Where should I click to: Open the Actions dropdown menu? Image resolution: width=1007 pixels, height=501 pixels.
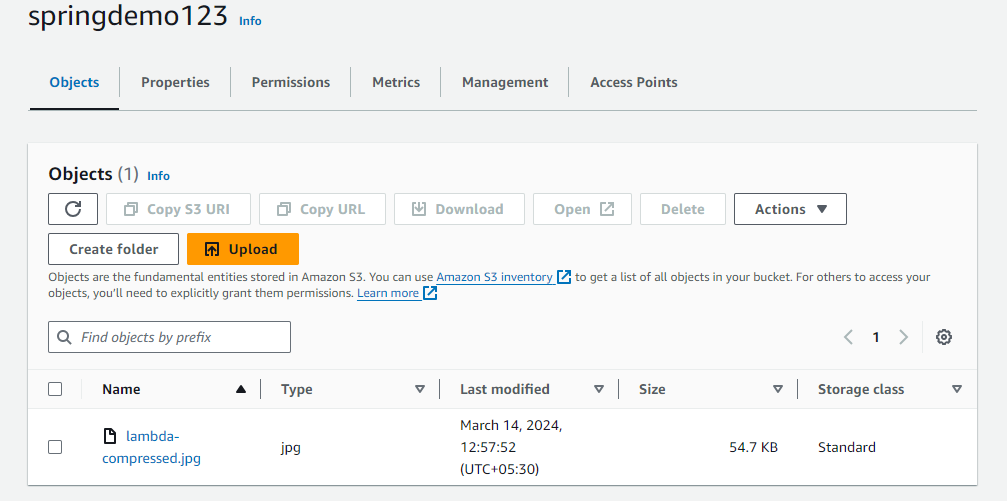coord(790,209)
